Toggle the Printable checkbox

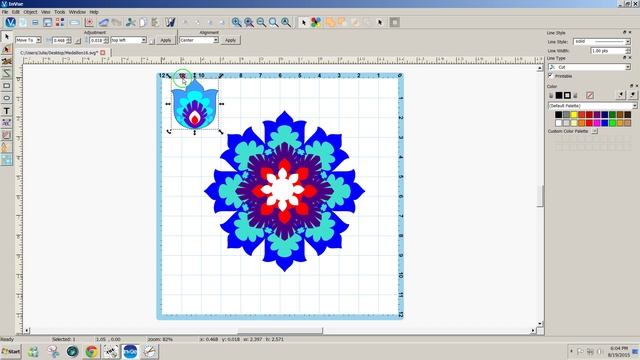550,76
